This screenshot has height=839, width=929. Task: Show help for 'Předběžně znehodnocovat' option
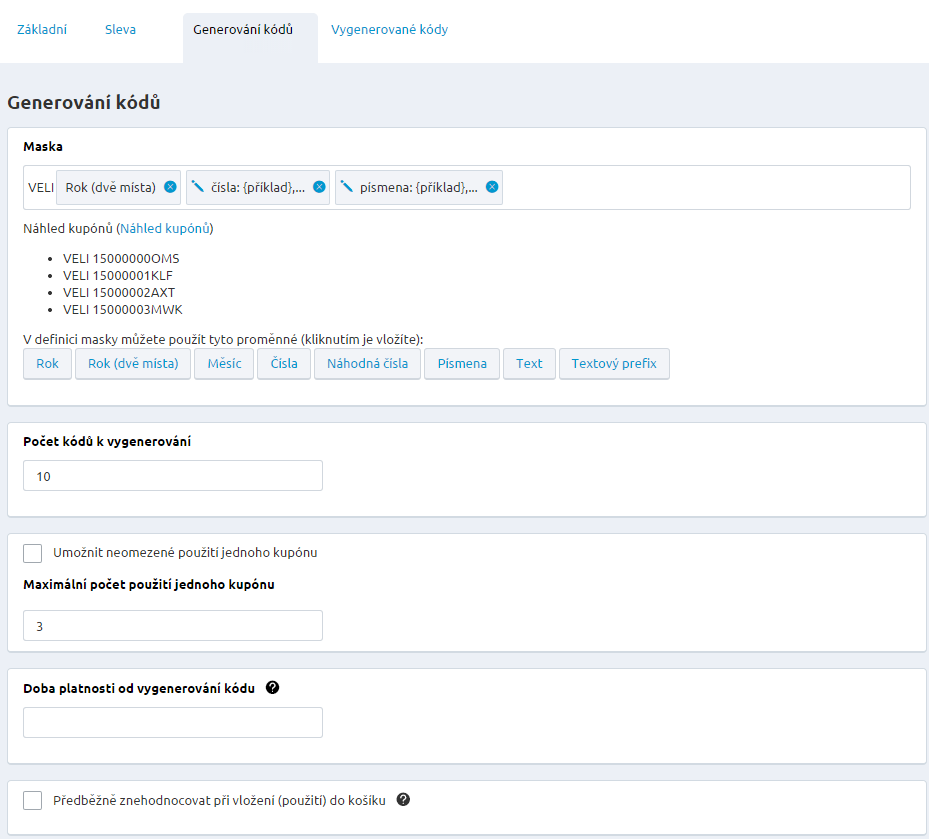pos(403,800)
